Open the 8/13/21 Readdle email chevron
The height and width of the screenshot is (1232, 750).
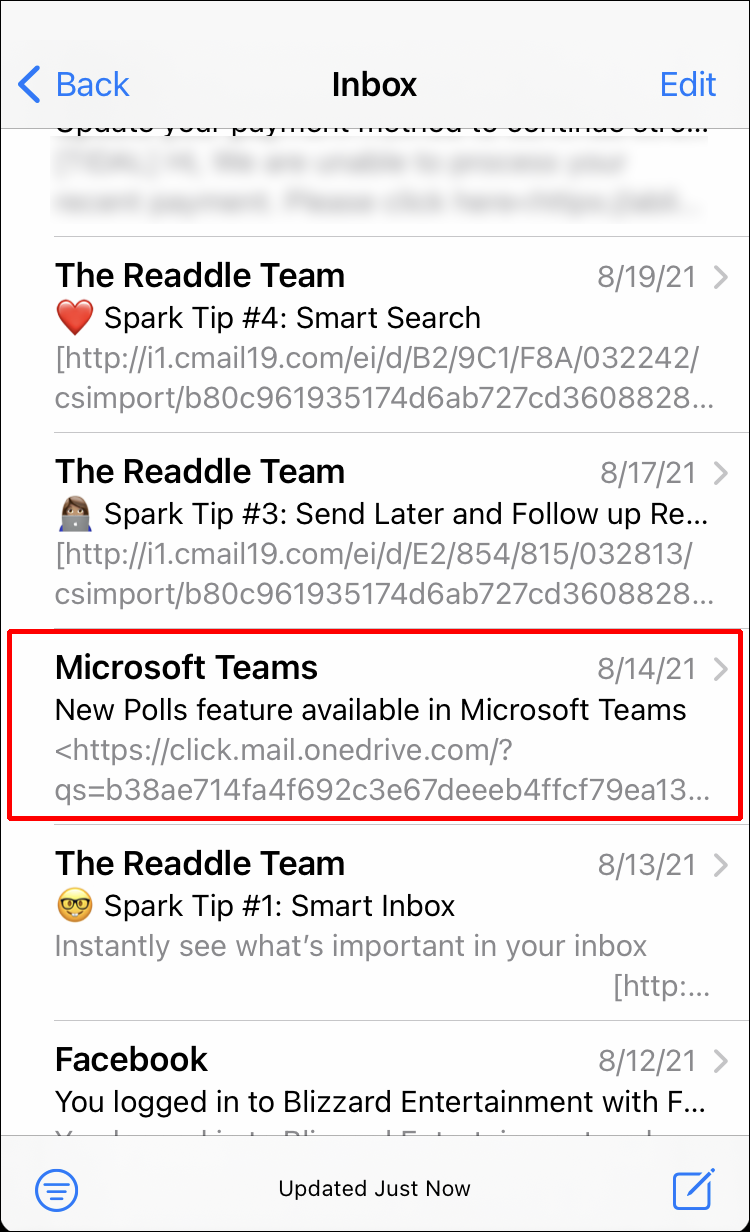[x=721, y=866]
